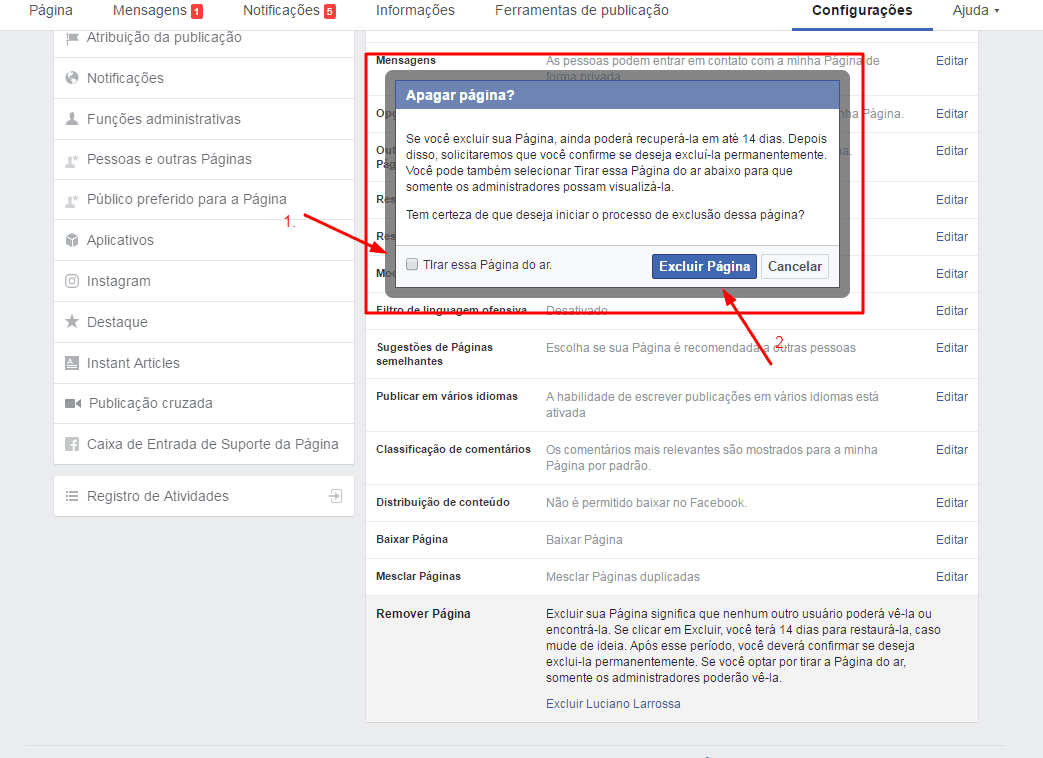Open the Informações tab

[415, 11]
